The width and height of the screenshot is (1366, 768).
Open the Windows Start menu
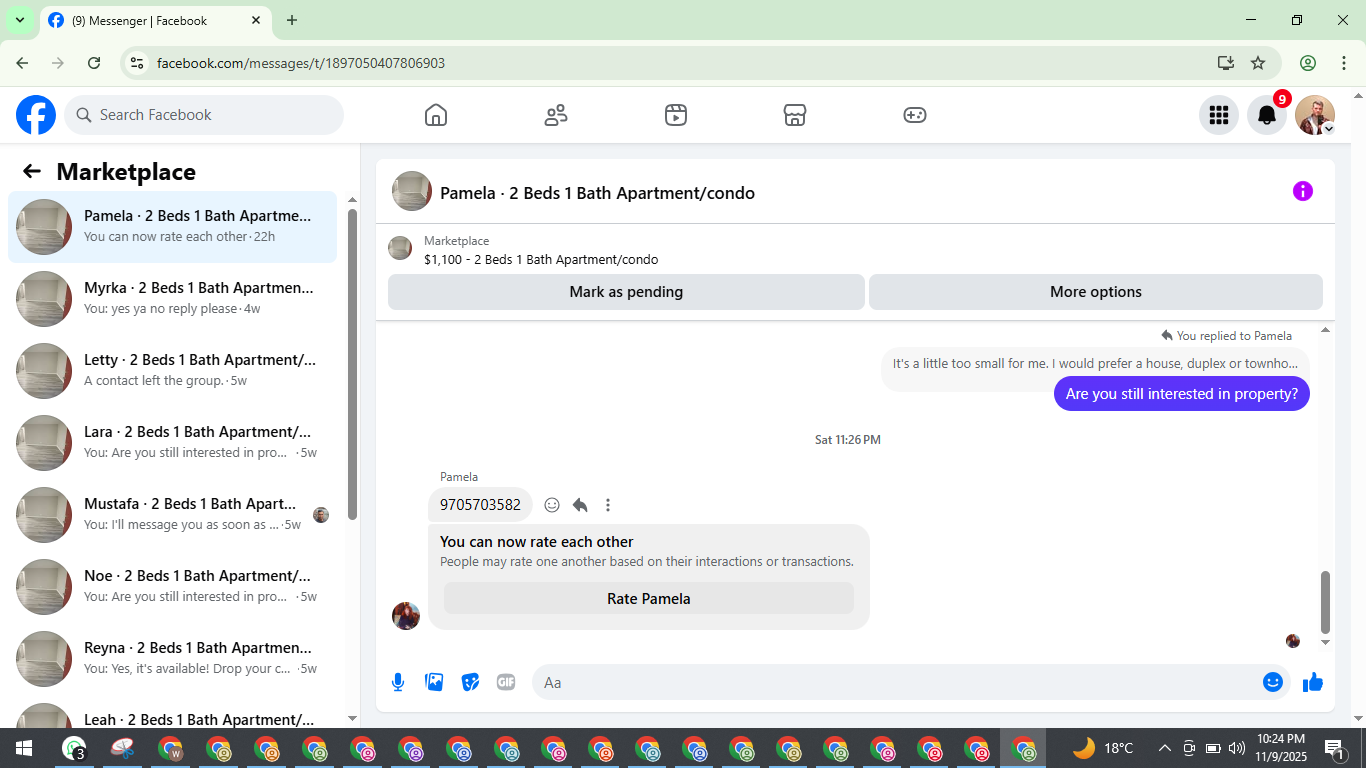coord(24,748)
